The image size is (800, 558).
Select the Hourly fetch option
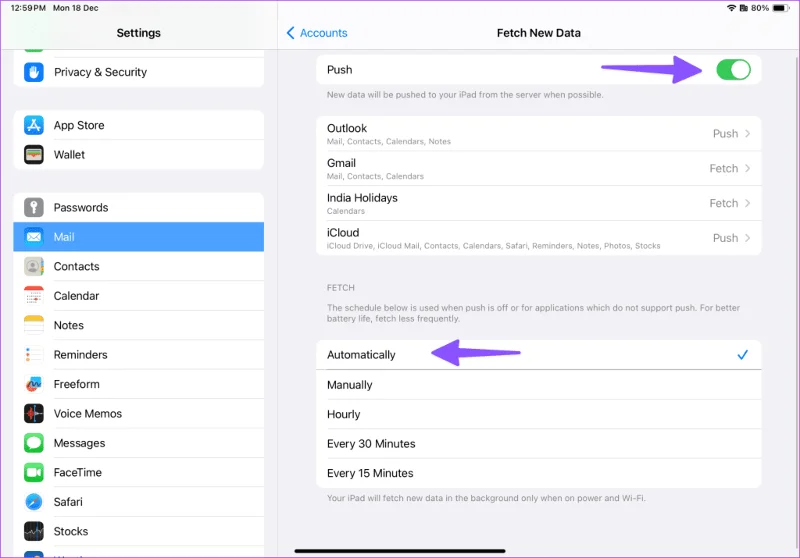pyautogui.click(x=538, y=414)
